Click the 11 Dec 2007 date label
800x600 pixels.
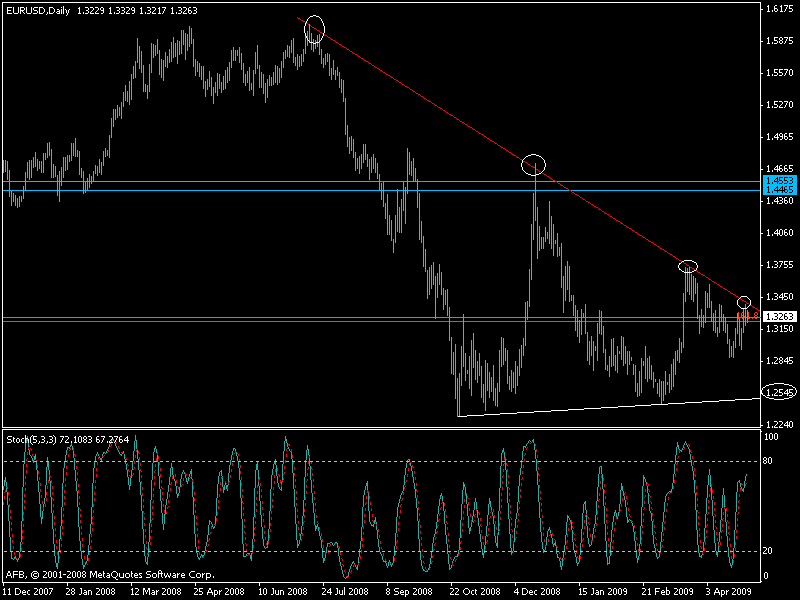27,592
